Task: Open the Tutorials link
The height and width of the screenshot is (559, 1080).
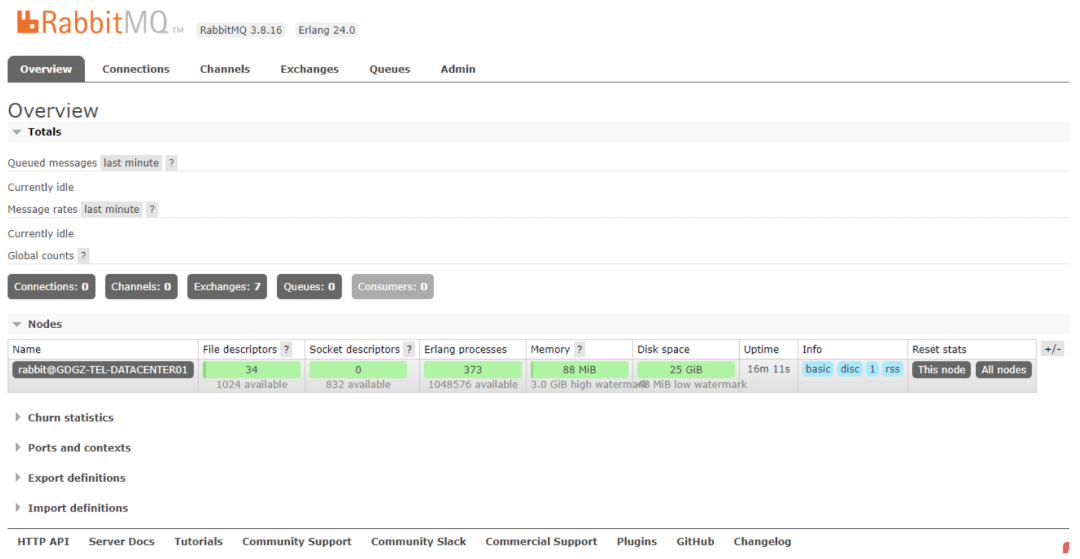Action: tap(198, 542)
